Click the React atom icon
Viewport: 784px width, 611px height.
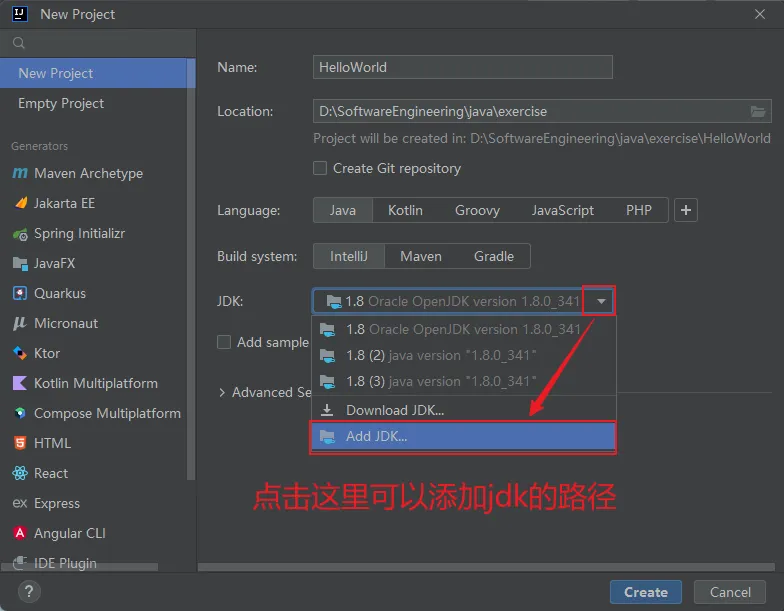click(x=20, y=474)
